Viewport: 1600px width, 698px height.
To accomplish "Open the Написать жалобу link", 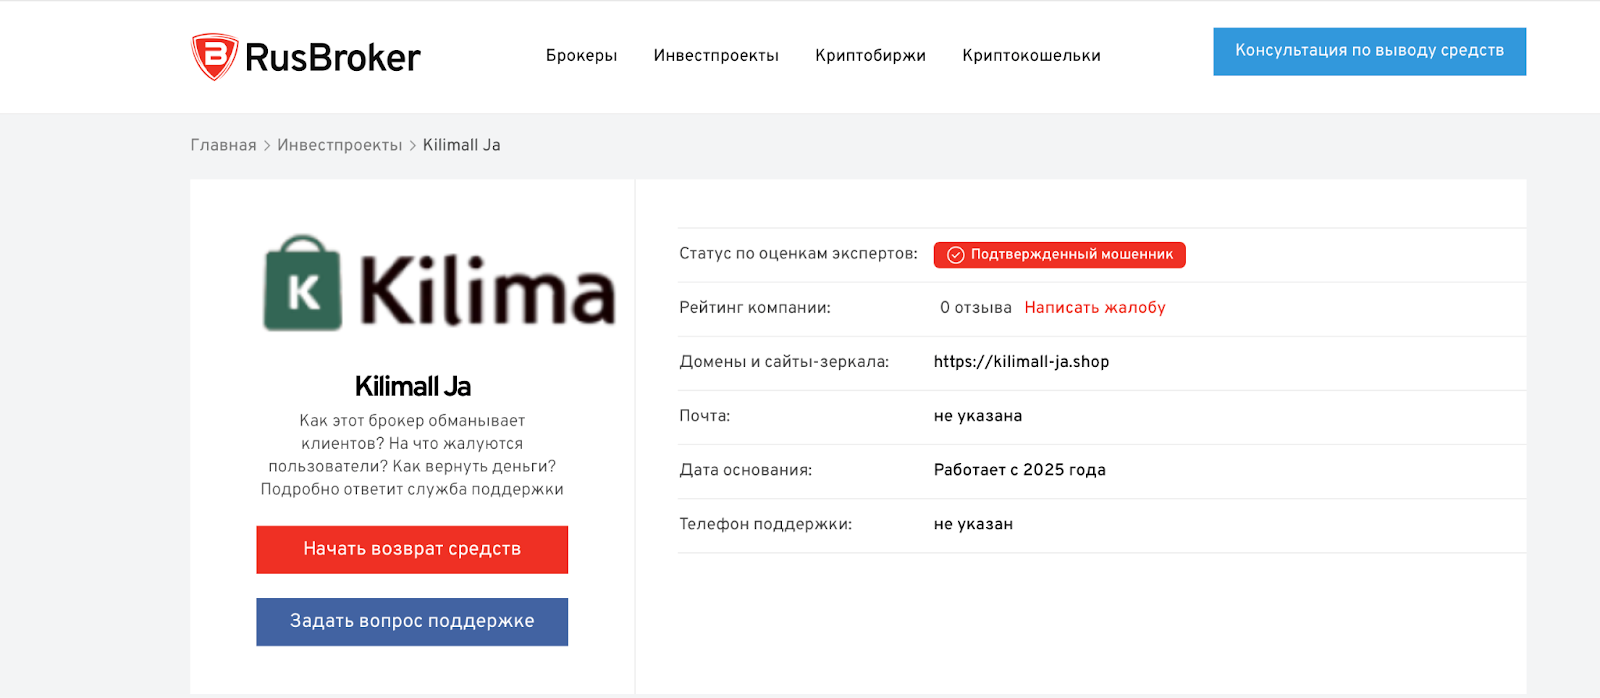I will tap(1094, 308).
